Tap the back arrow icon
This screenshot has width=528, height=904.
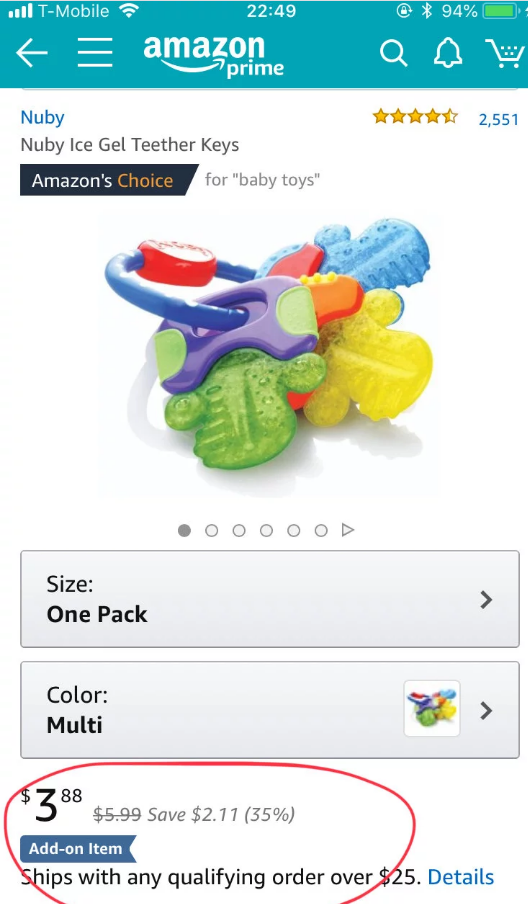[x=32, y=53]
